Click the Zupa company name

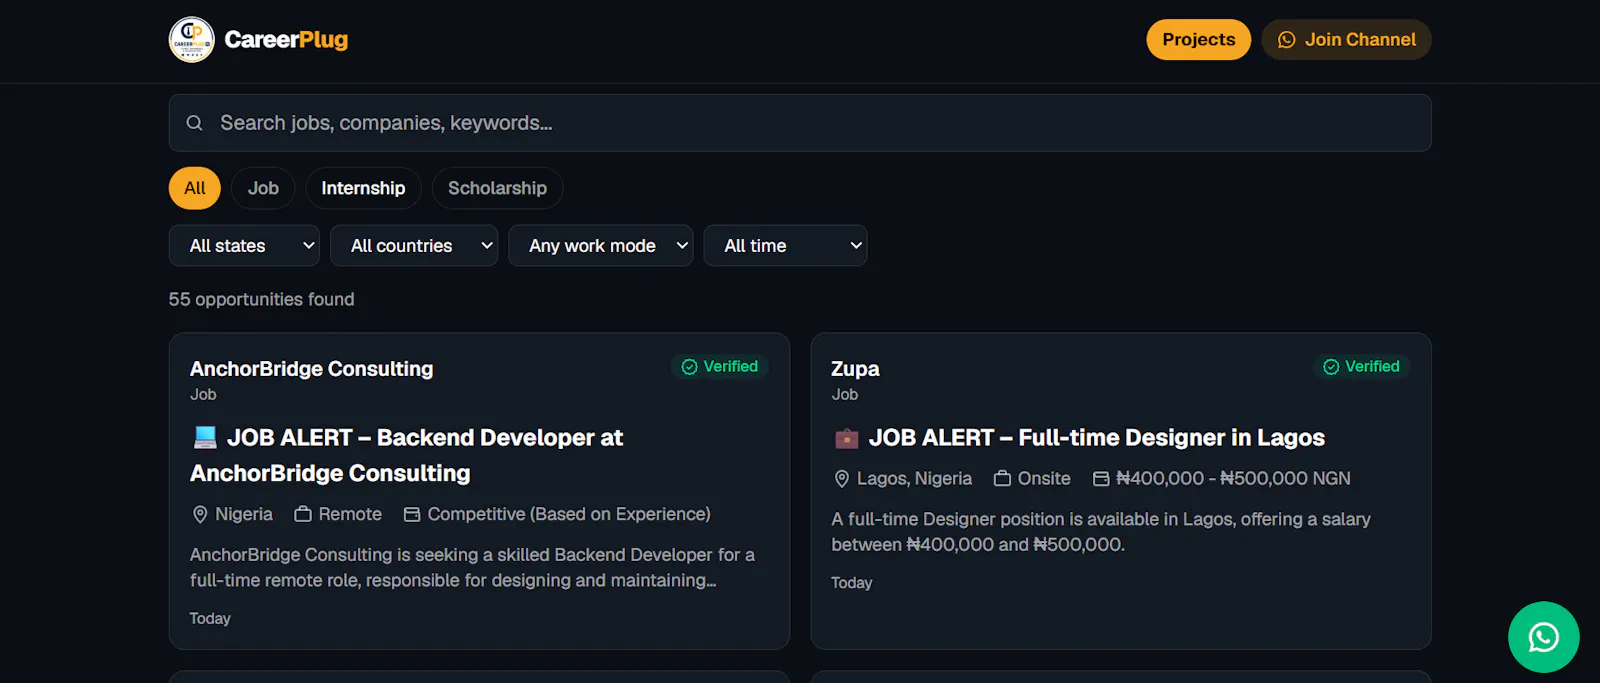(x=855, y=369)
